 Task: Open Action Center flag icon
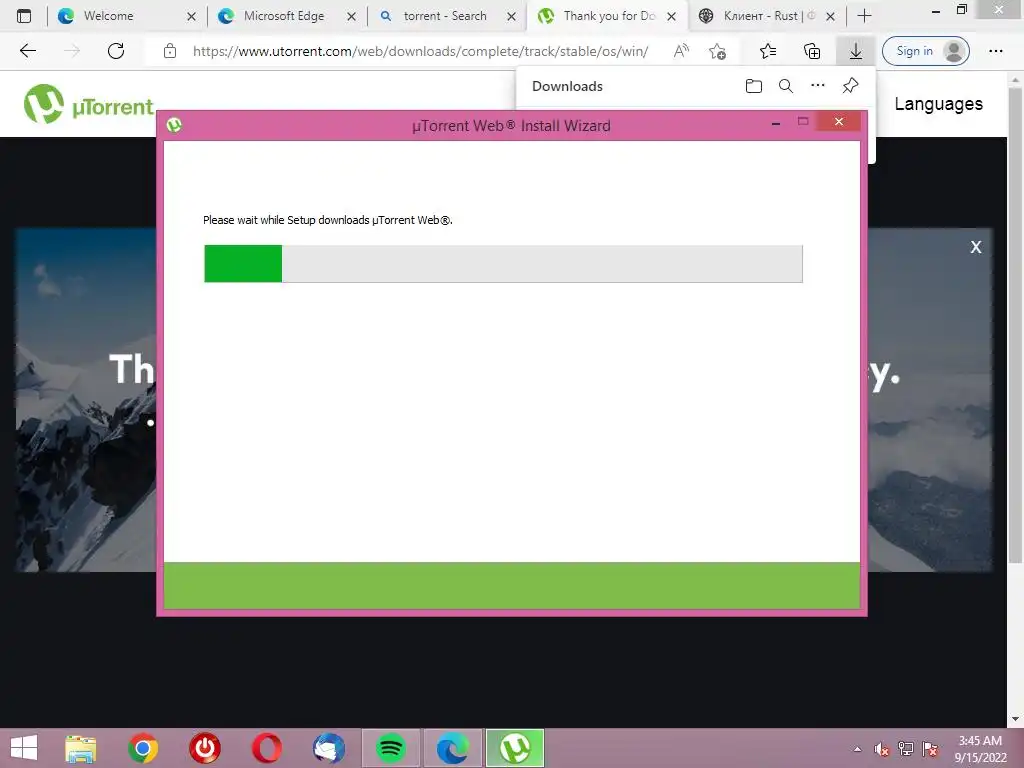click(x=930, y=749)
